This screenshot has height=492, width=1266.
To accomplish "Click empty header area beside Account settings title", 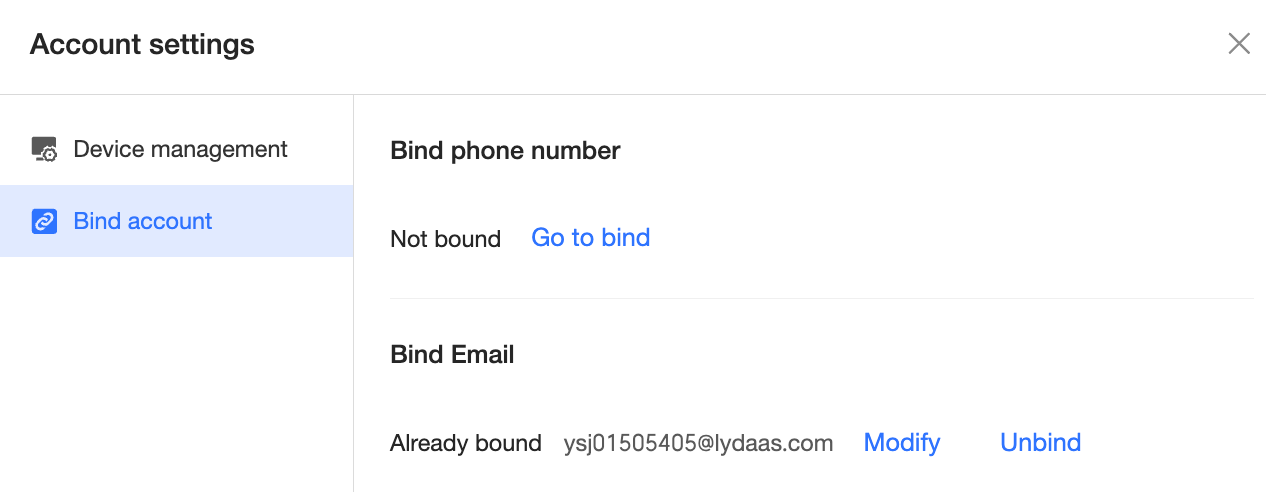I will (x=740, y=45).
